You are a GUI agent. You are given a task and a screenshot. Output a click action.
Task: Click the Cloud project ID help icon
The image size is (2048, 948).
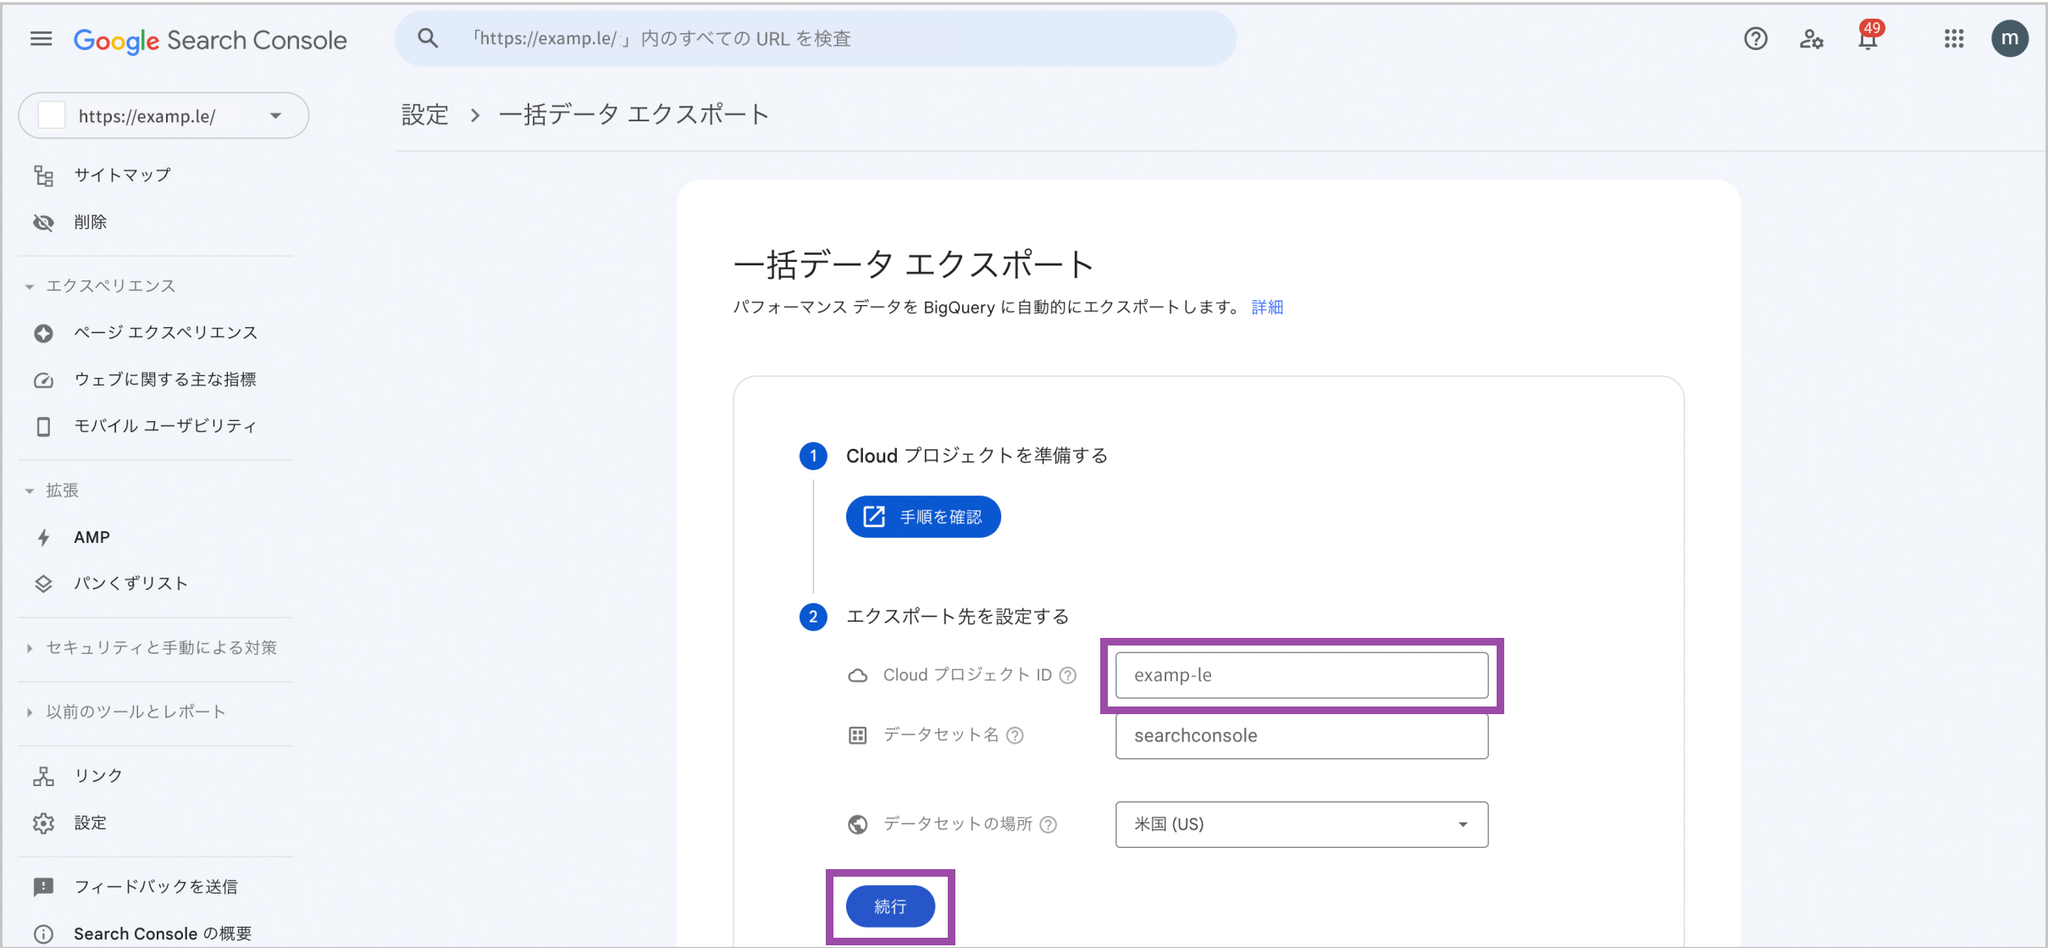tap(1068, 675)
